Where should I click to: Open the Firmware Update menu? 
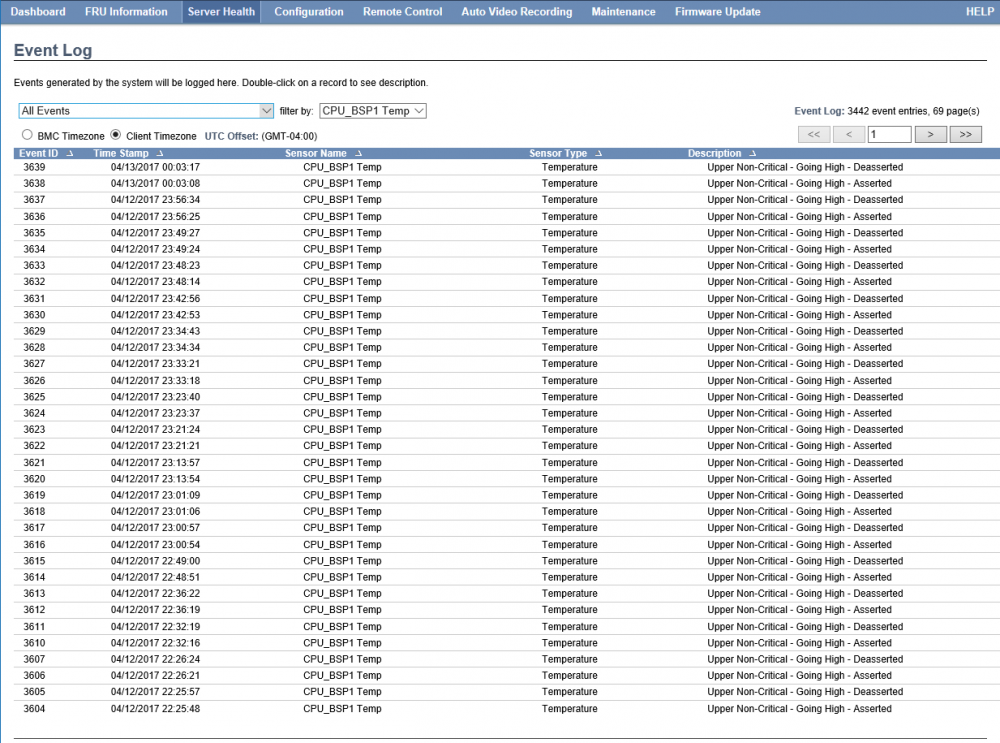click(x=717, y=11)
